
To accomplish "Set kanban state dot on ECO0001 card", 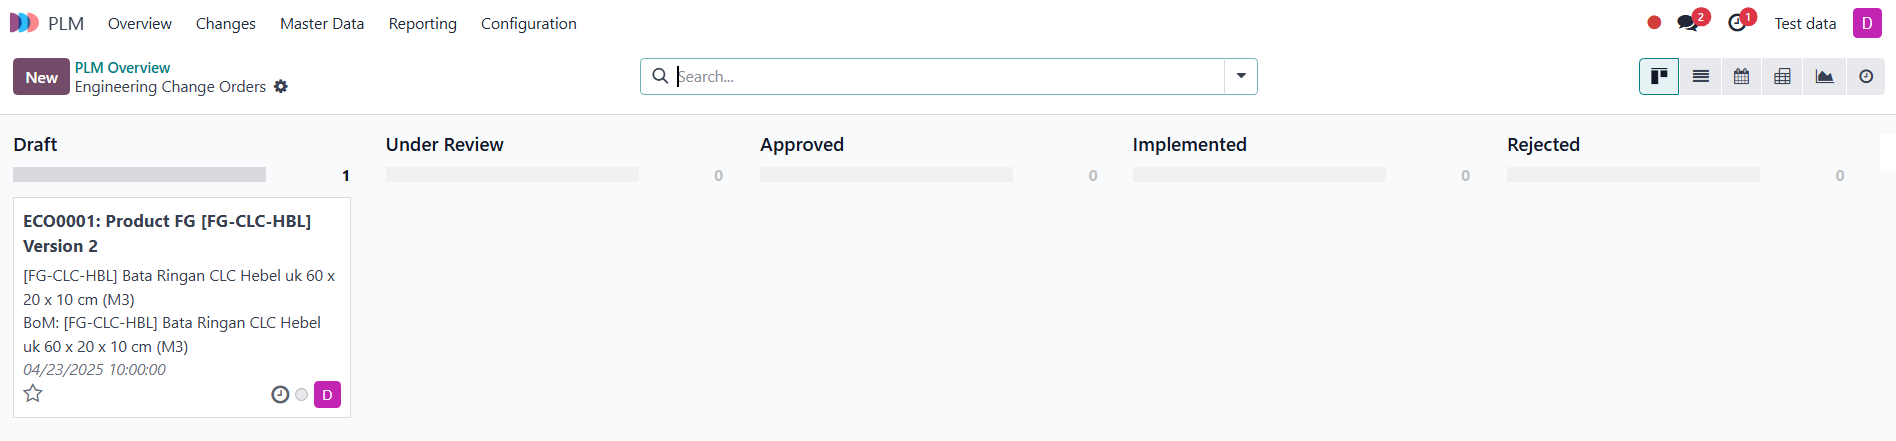I will coord(302,395).
